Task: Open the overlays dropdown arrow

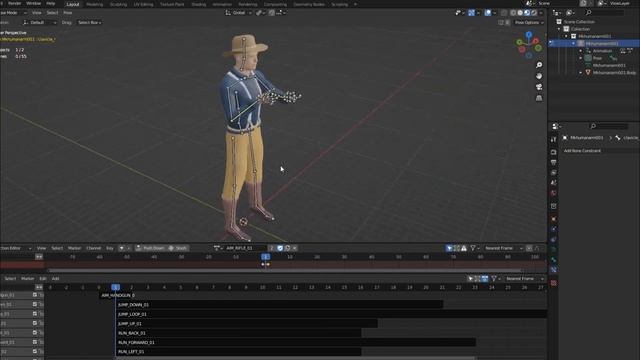Action: 494,13
